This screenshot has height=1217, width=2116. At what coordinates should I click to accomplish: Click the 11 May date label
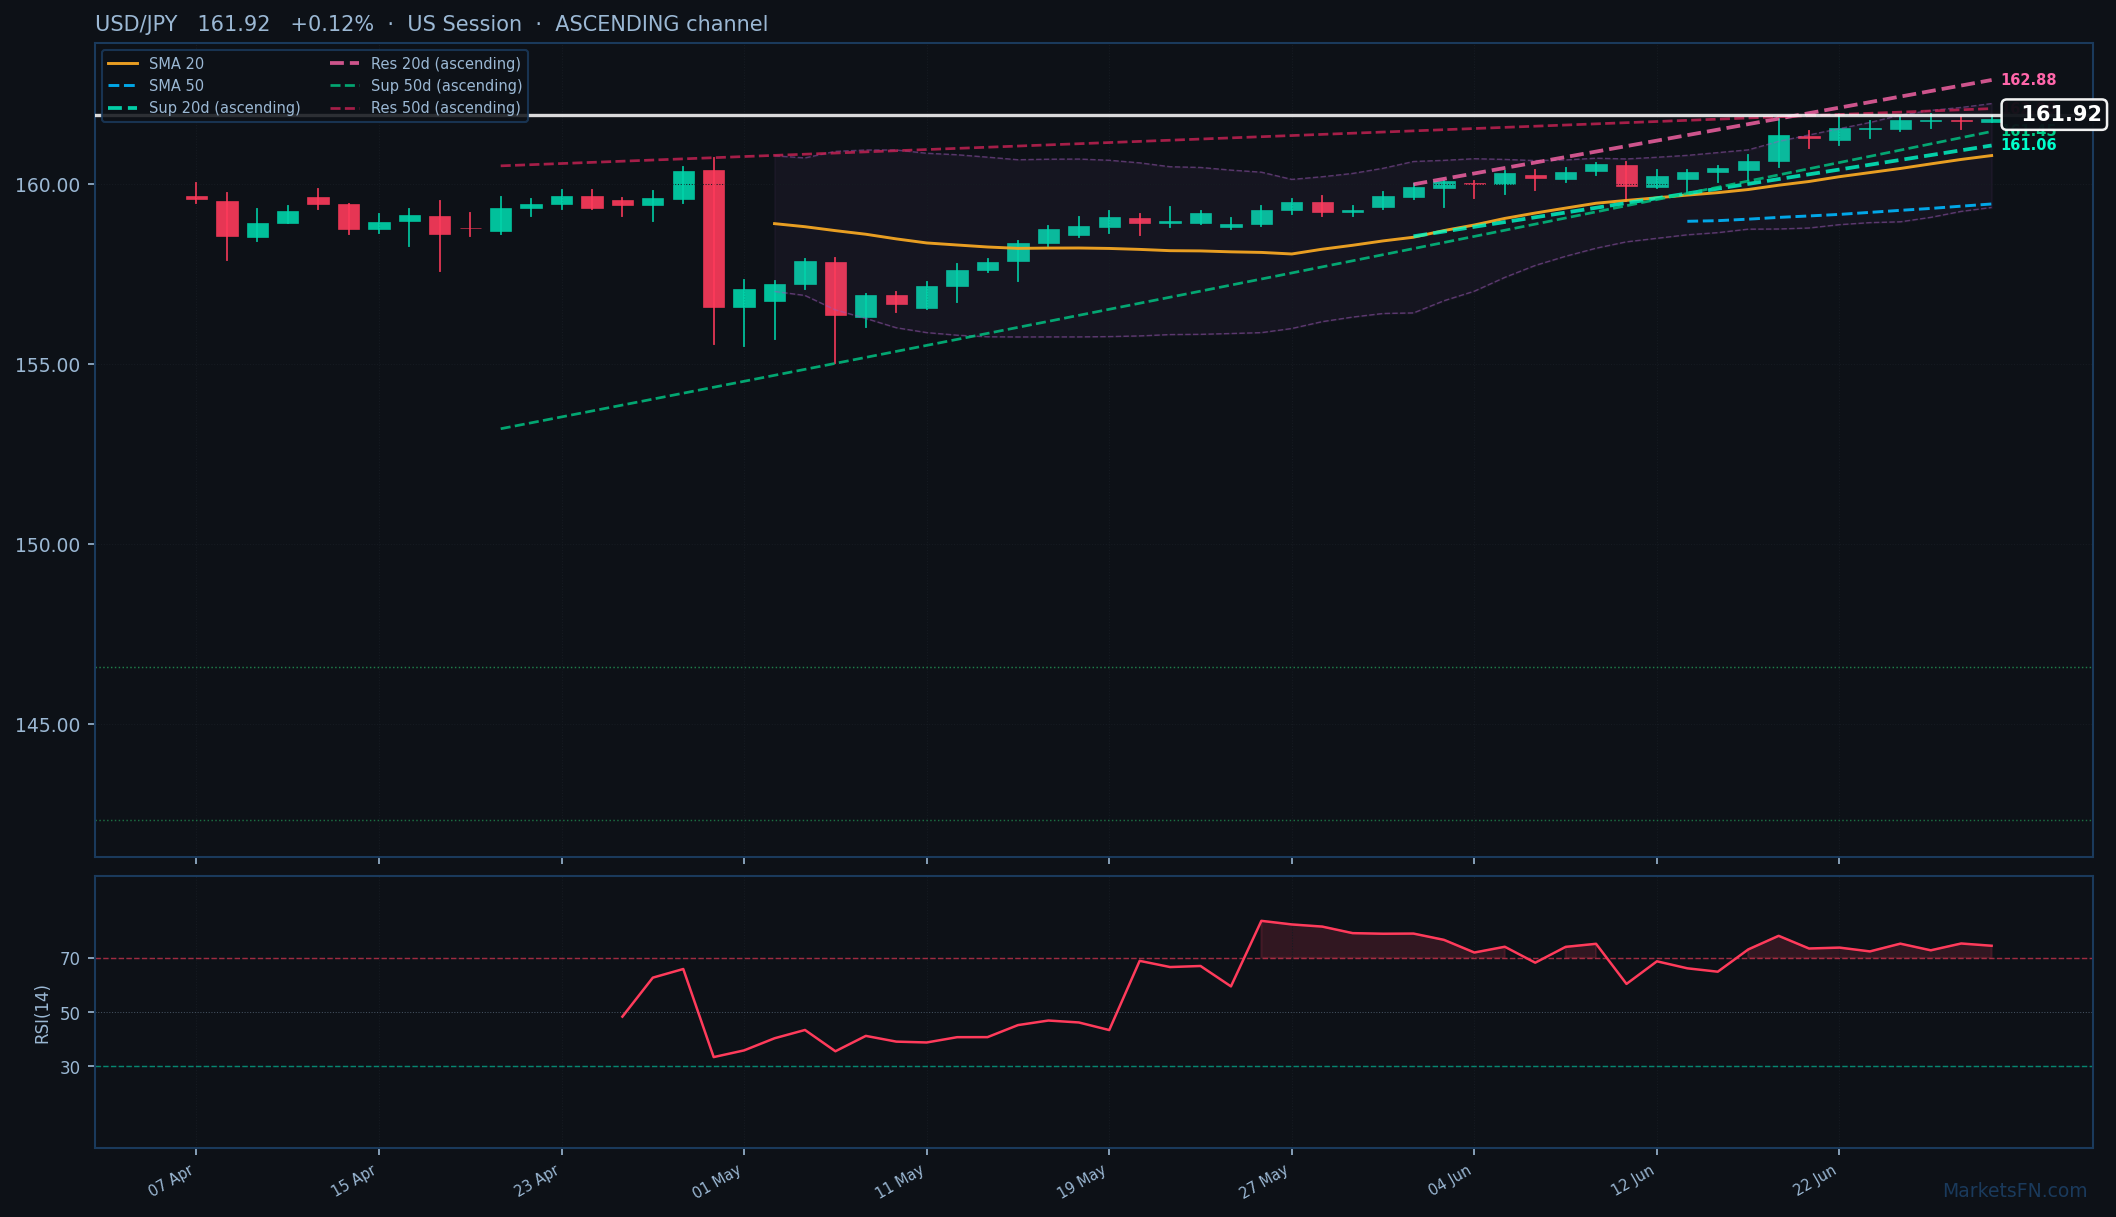pos(899,1181)
